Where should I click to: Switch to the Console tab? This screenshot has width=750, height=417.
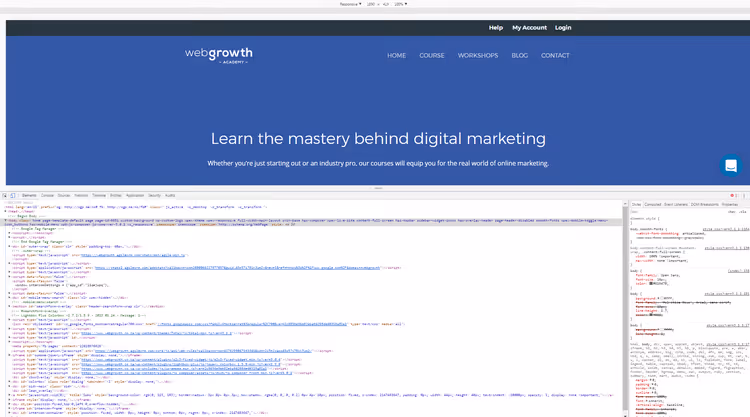(x=47, y=196)
